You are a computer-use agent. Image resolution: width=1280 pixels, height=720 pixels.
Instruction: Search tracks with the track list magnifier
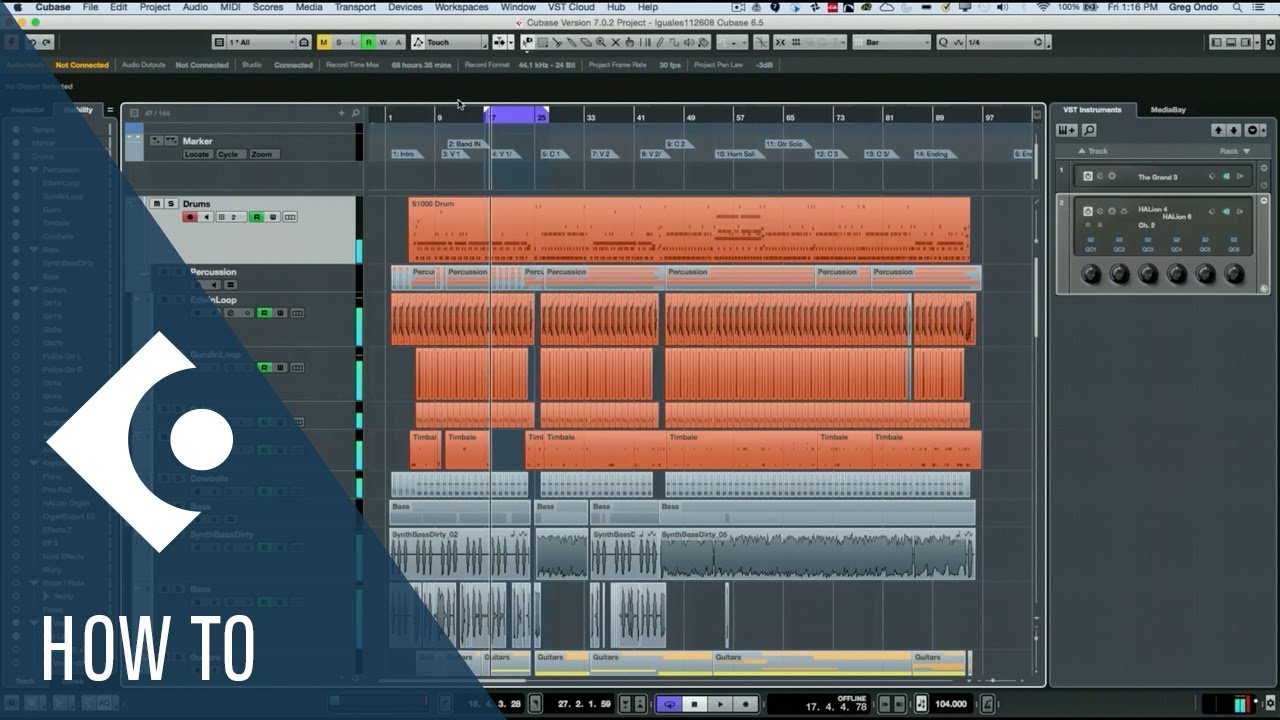(x=355, y=113)
